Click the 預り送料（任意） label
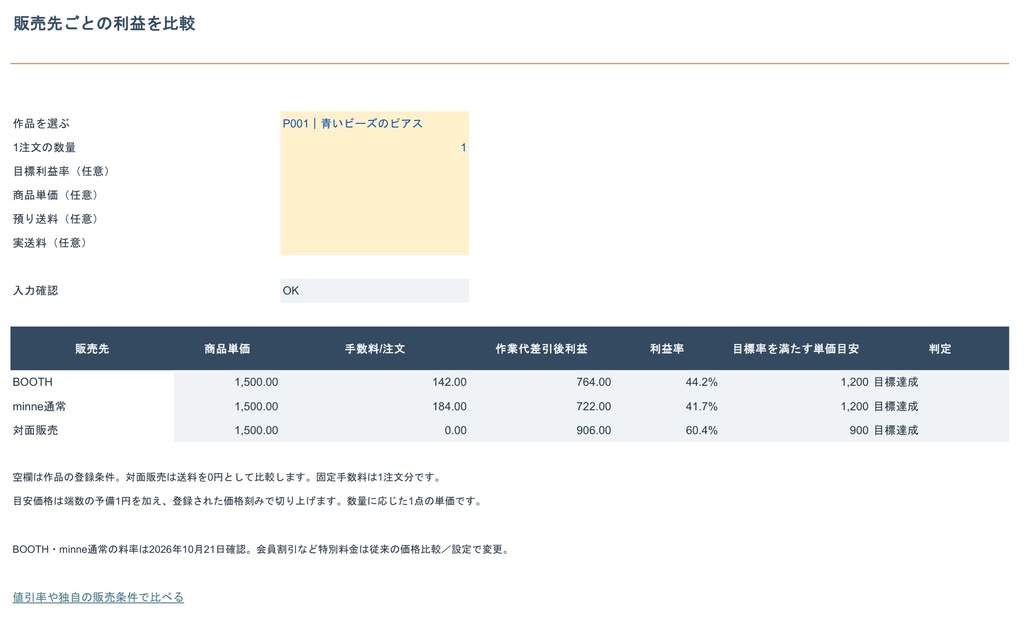Screen dimensions: 1024x625 (57, 219)
